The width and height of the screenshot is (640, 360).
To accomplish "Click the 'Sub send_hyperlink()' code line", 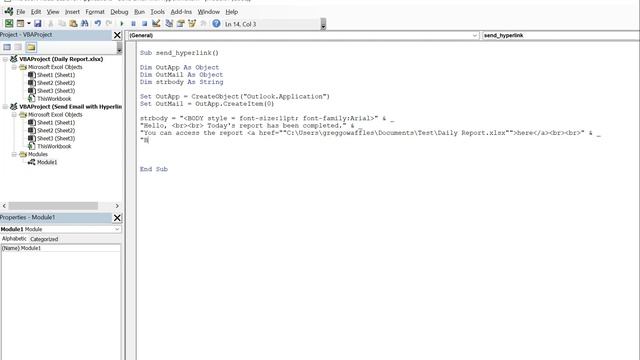I will click(179, 53).
